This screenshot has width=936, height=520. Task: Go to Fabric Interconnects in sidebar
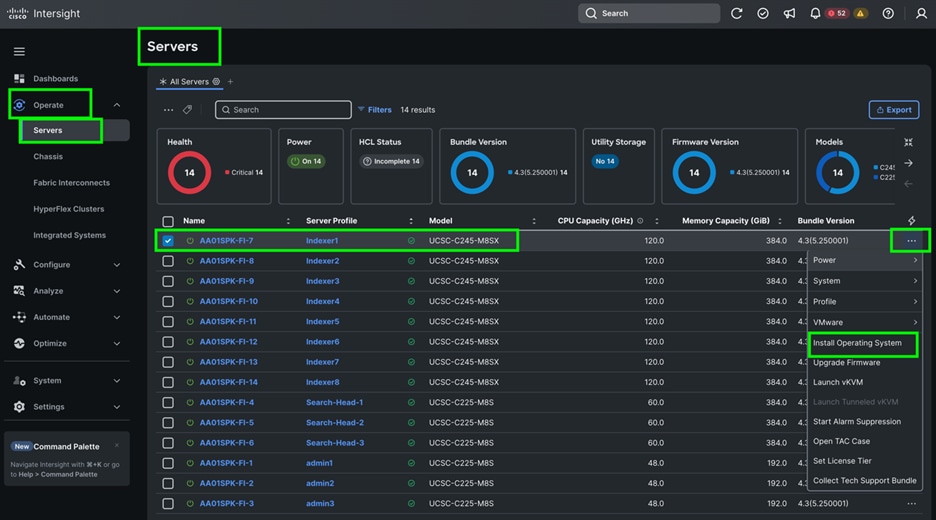click(71, 183)
